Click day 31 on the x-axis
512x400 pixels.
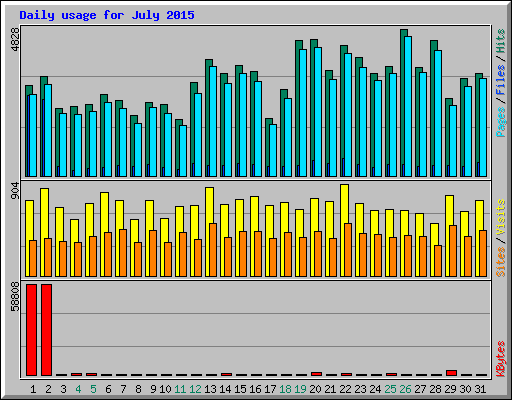point(480,389)
